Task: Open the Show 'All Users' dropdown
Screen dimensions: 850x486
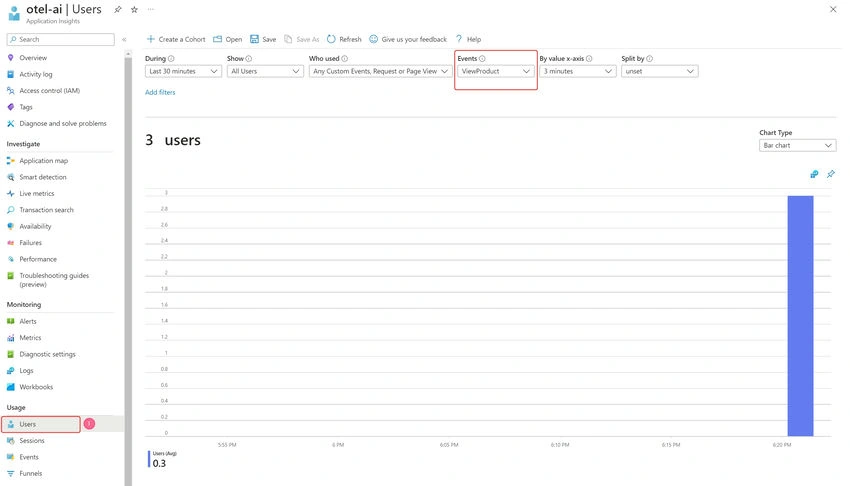Action: click(265, 72)
